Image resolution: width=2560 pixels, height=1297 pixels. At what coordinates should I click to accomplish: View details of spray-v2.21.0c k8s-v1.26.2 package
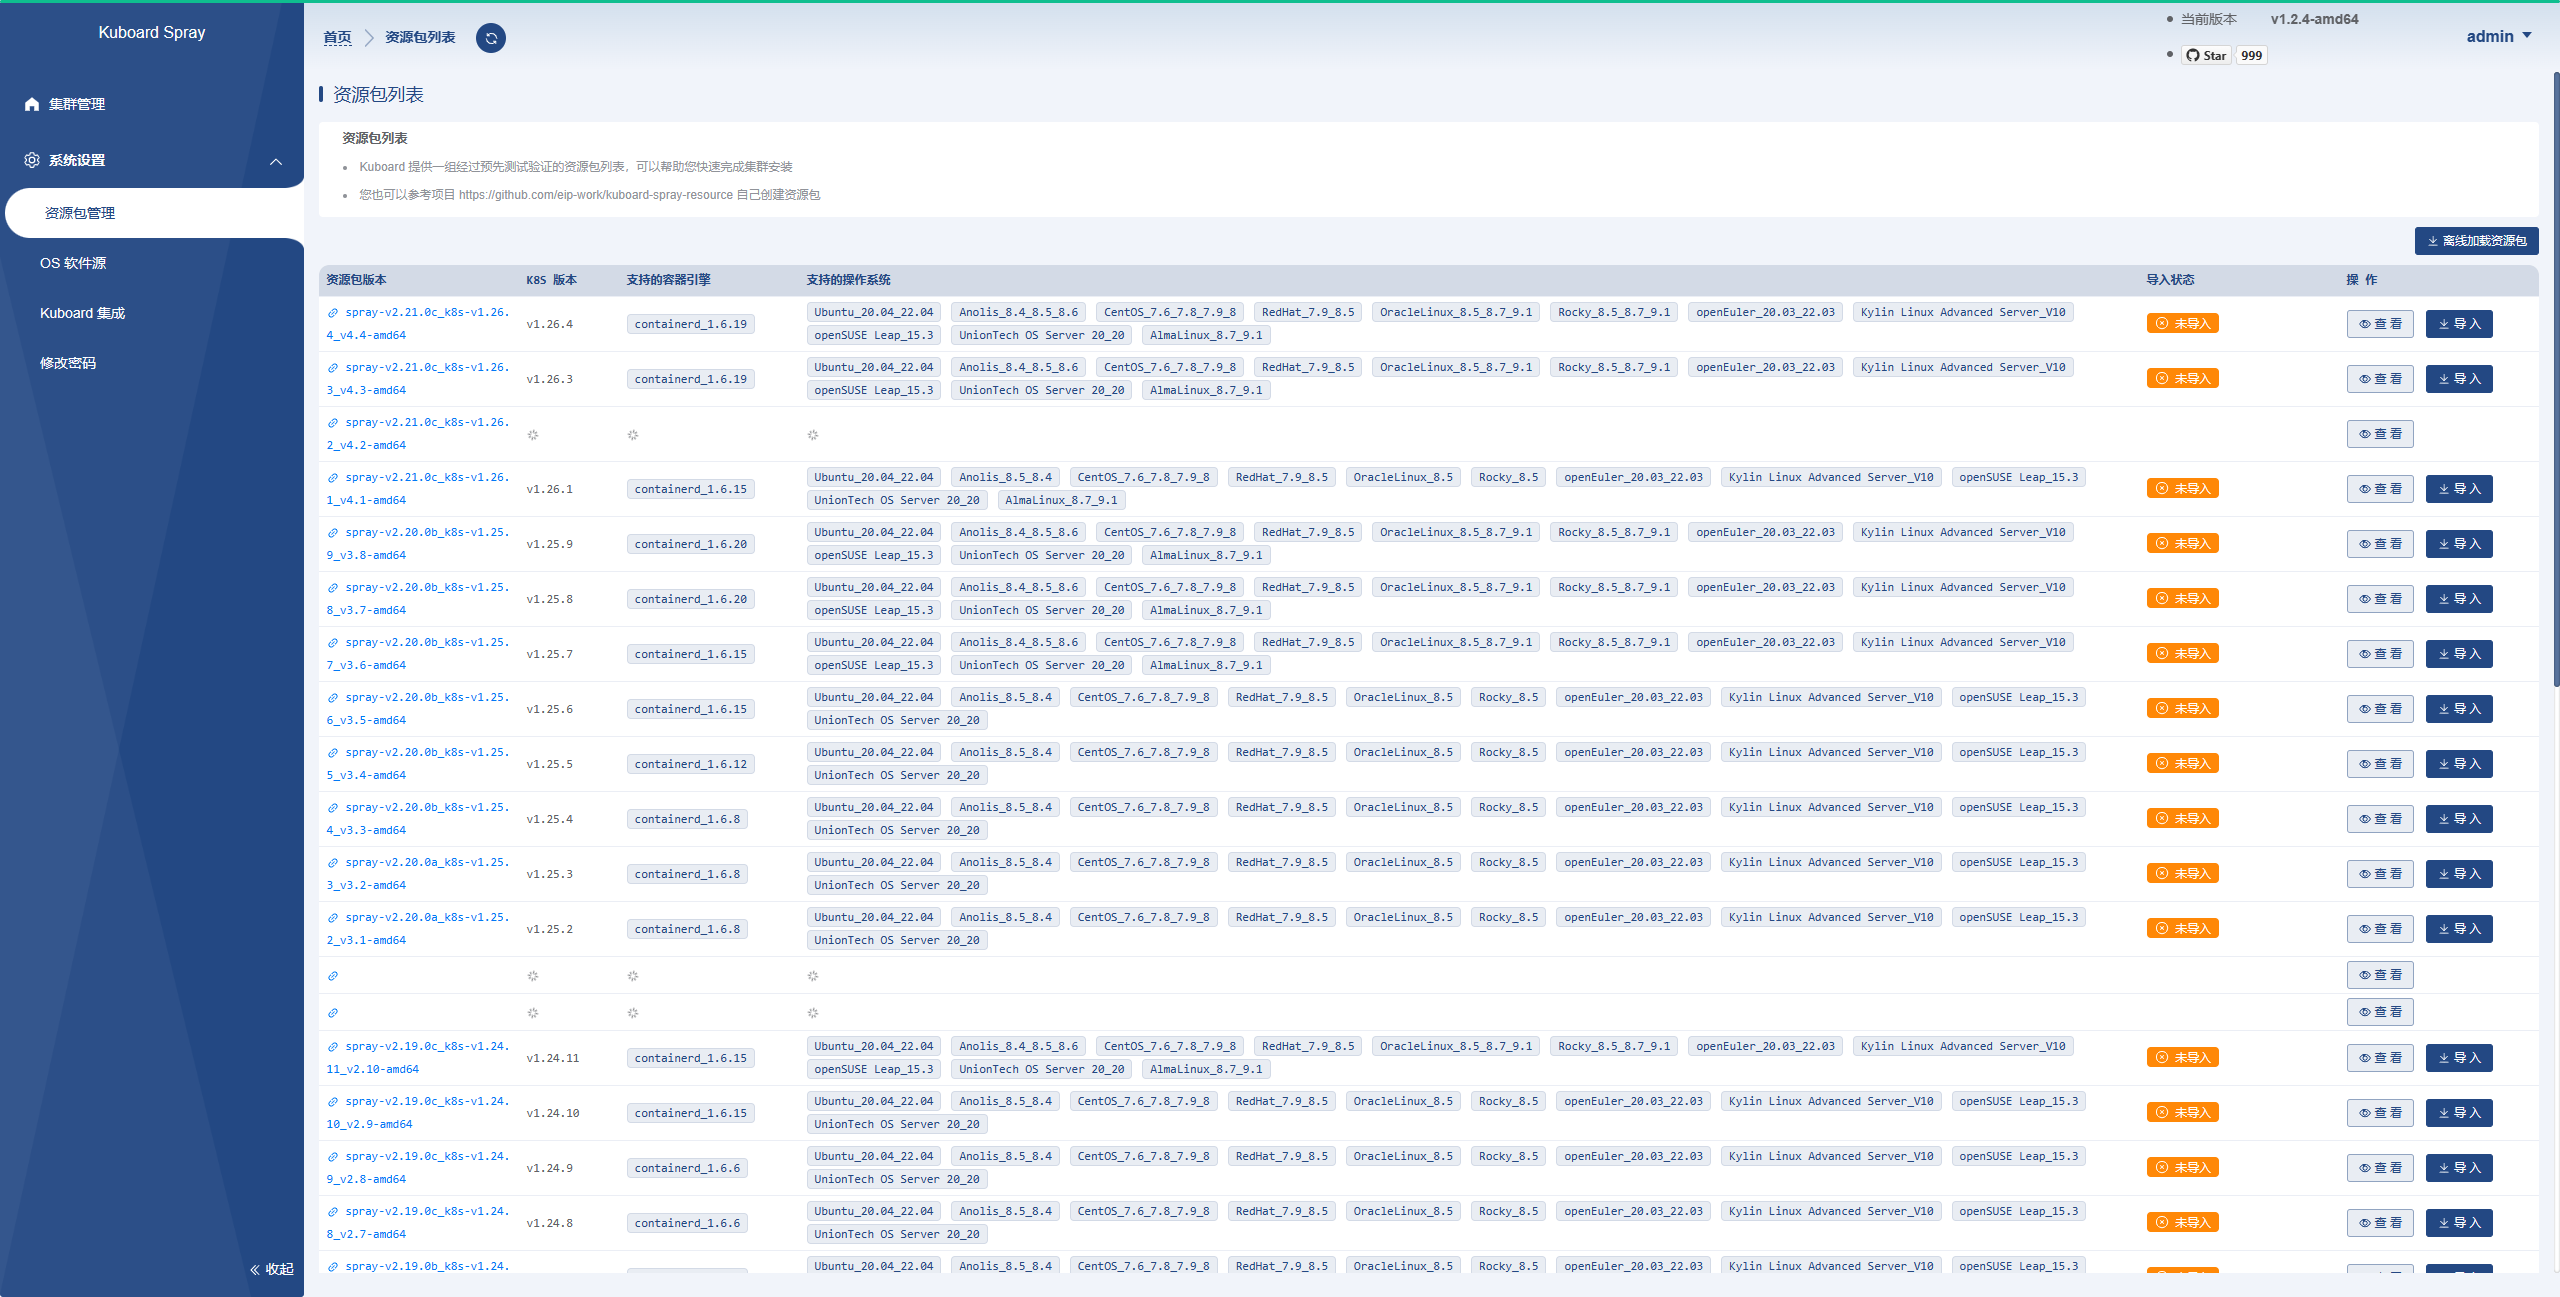click(x=2379, y=434)
